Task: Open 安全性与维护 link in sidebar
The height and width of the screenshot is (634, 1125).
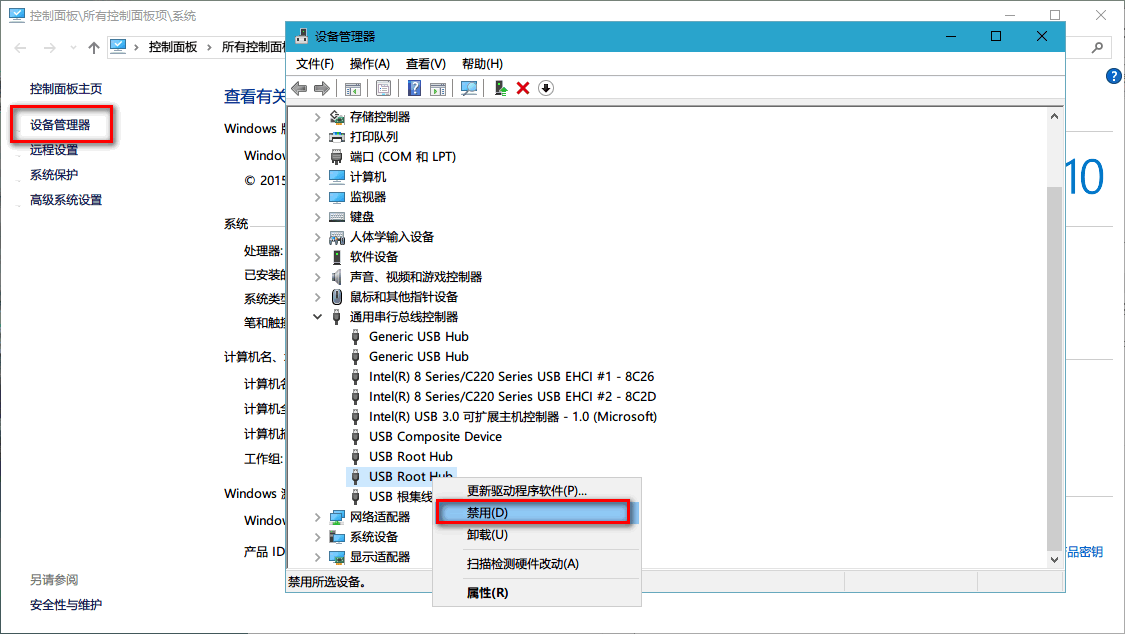Action: click(x=66, y=605)
